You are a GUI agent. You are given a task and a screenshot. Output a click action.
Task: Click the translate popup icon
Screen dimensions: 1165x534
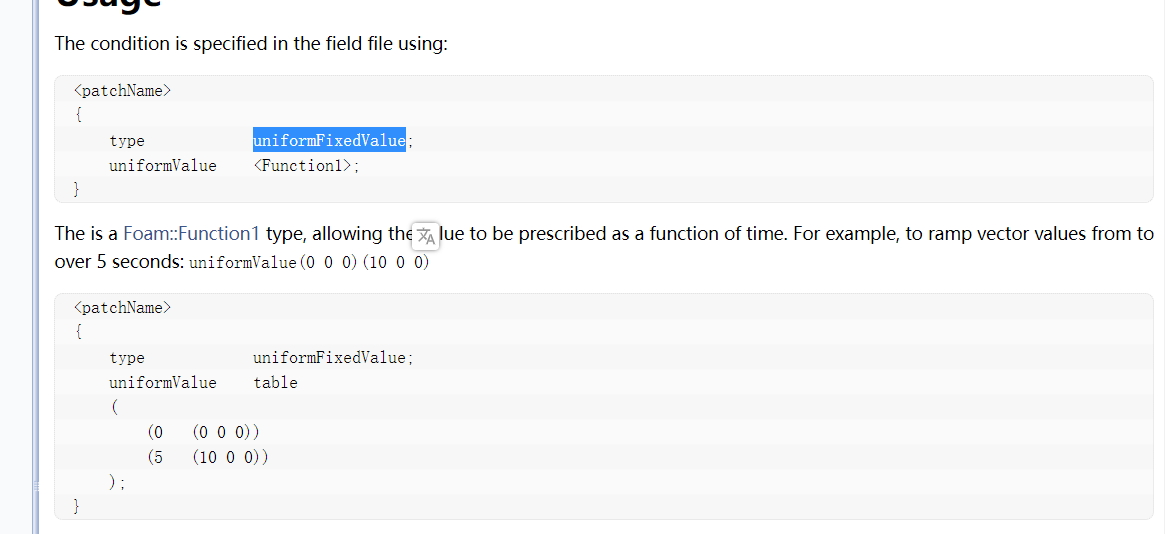pyautogui.click(x=426, y=235)
